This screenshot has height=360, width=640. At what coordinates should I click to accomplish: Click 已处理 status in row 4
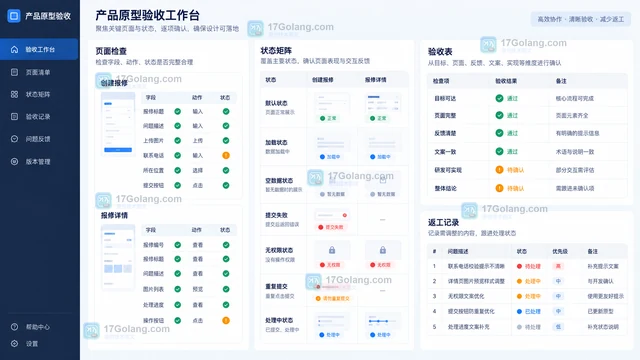(529, 311)
